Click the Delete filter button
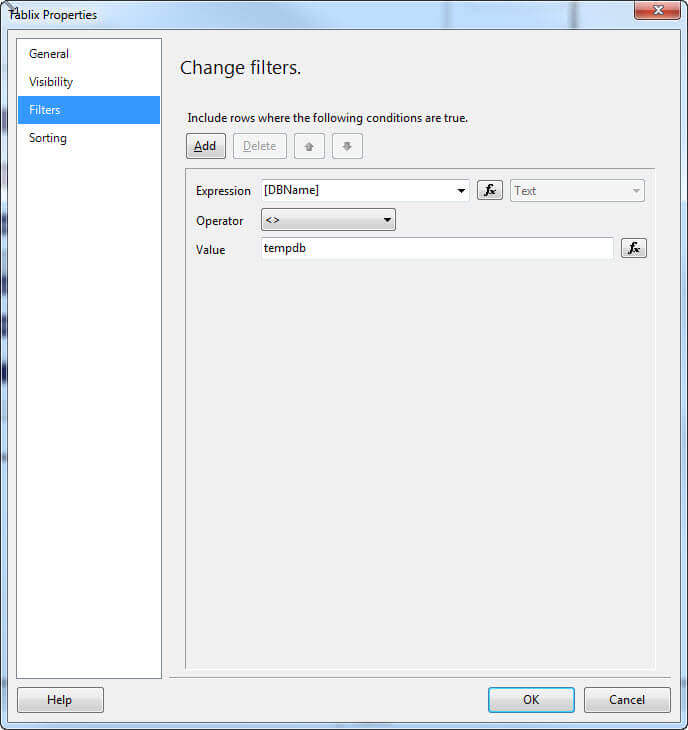This screenshot has width=688, height=730. pyautogui.click(x=260, y=146)
